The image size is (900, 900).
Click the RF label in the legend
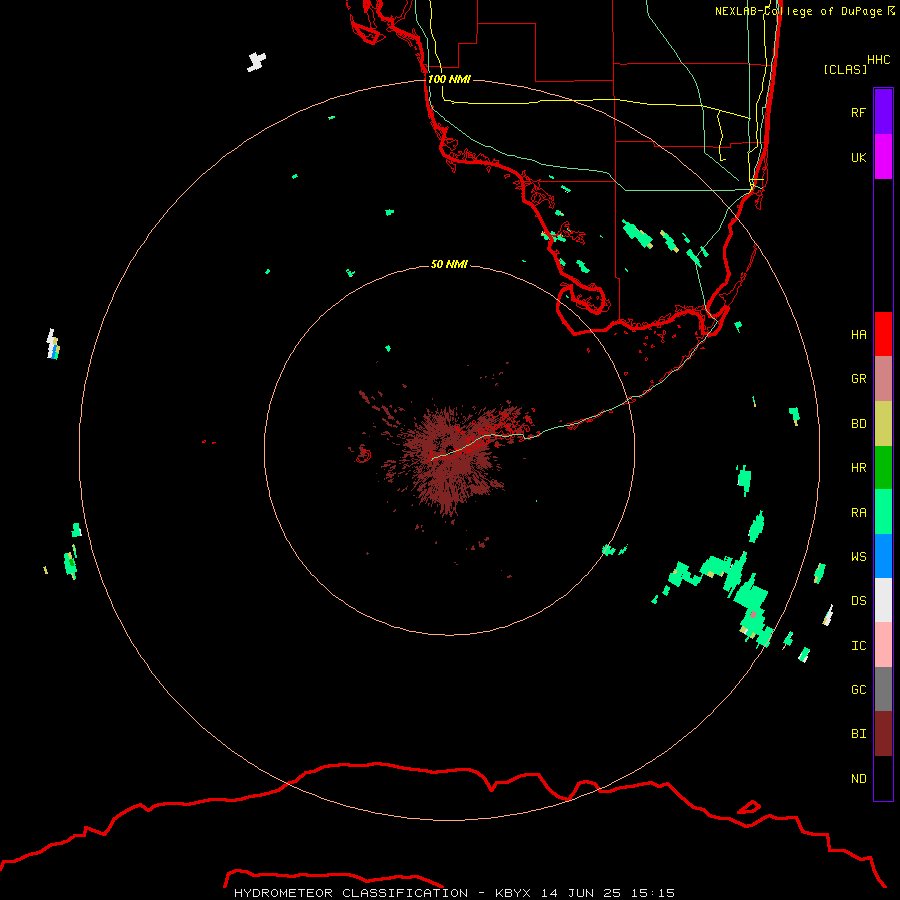point(858,112)
